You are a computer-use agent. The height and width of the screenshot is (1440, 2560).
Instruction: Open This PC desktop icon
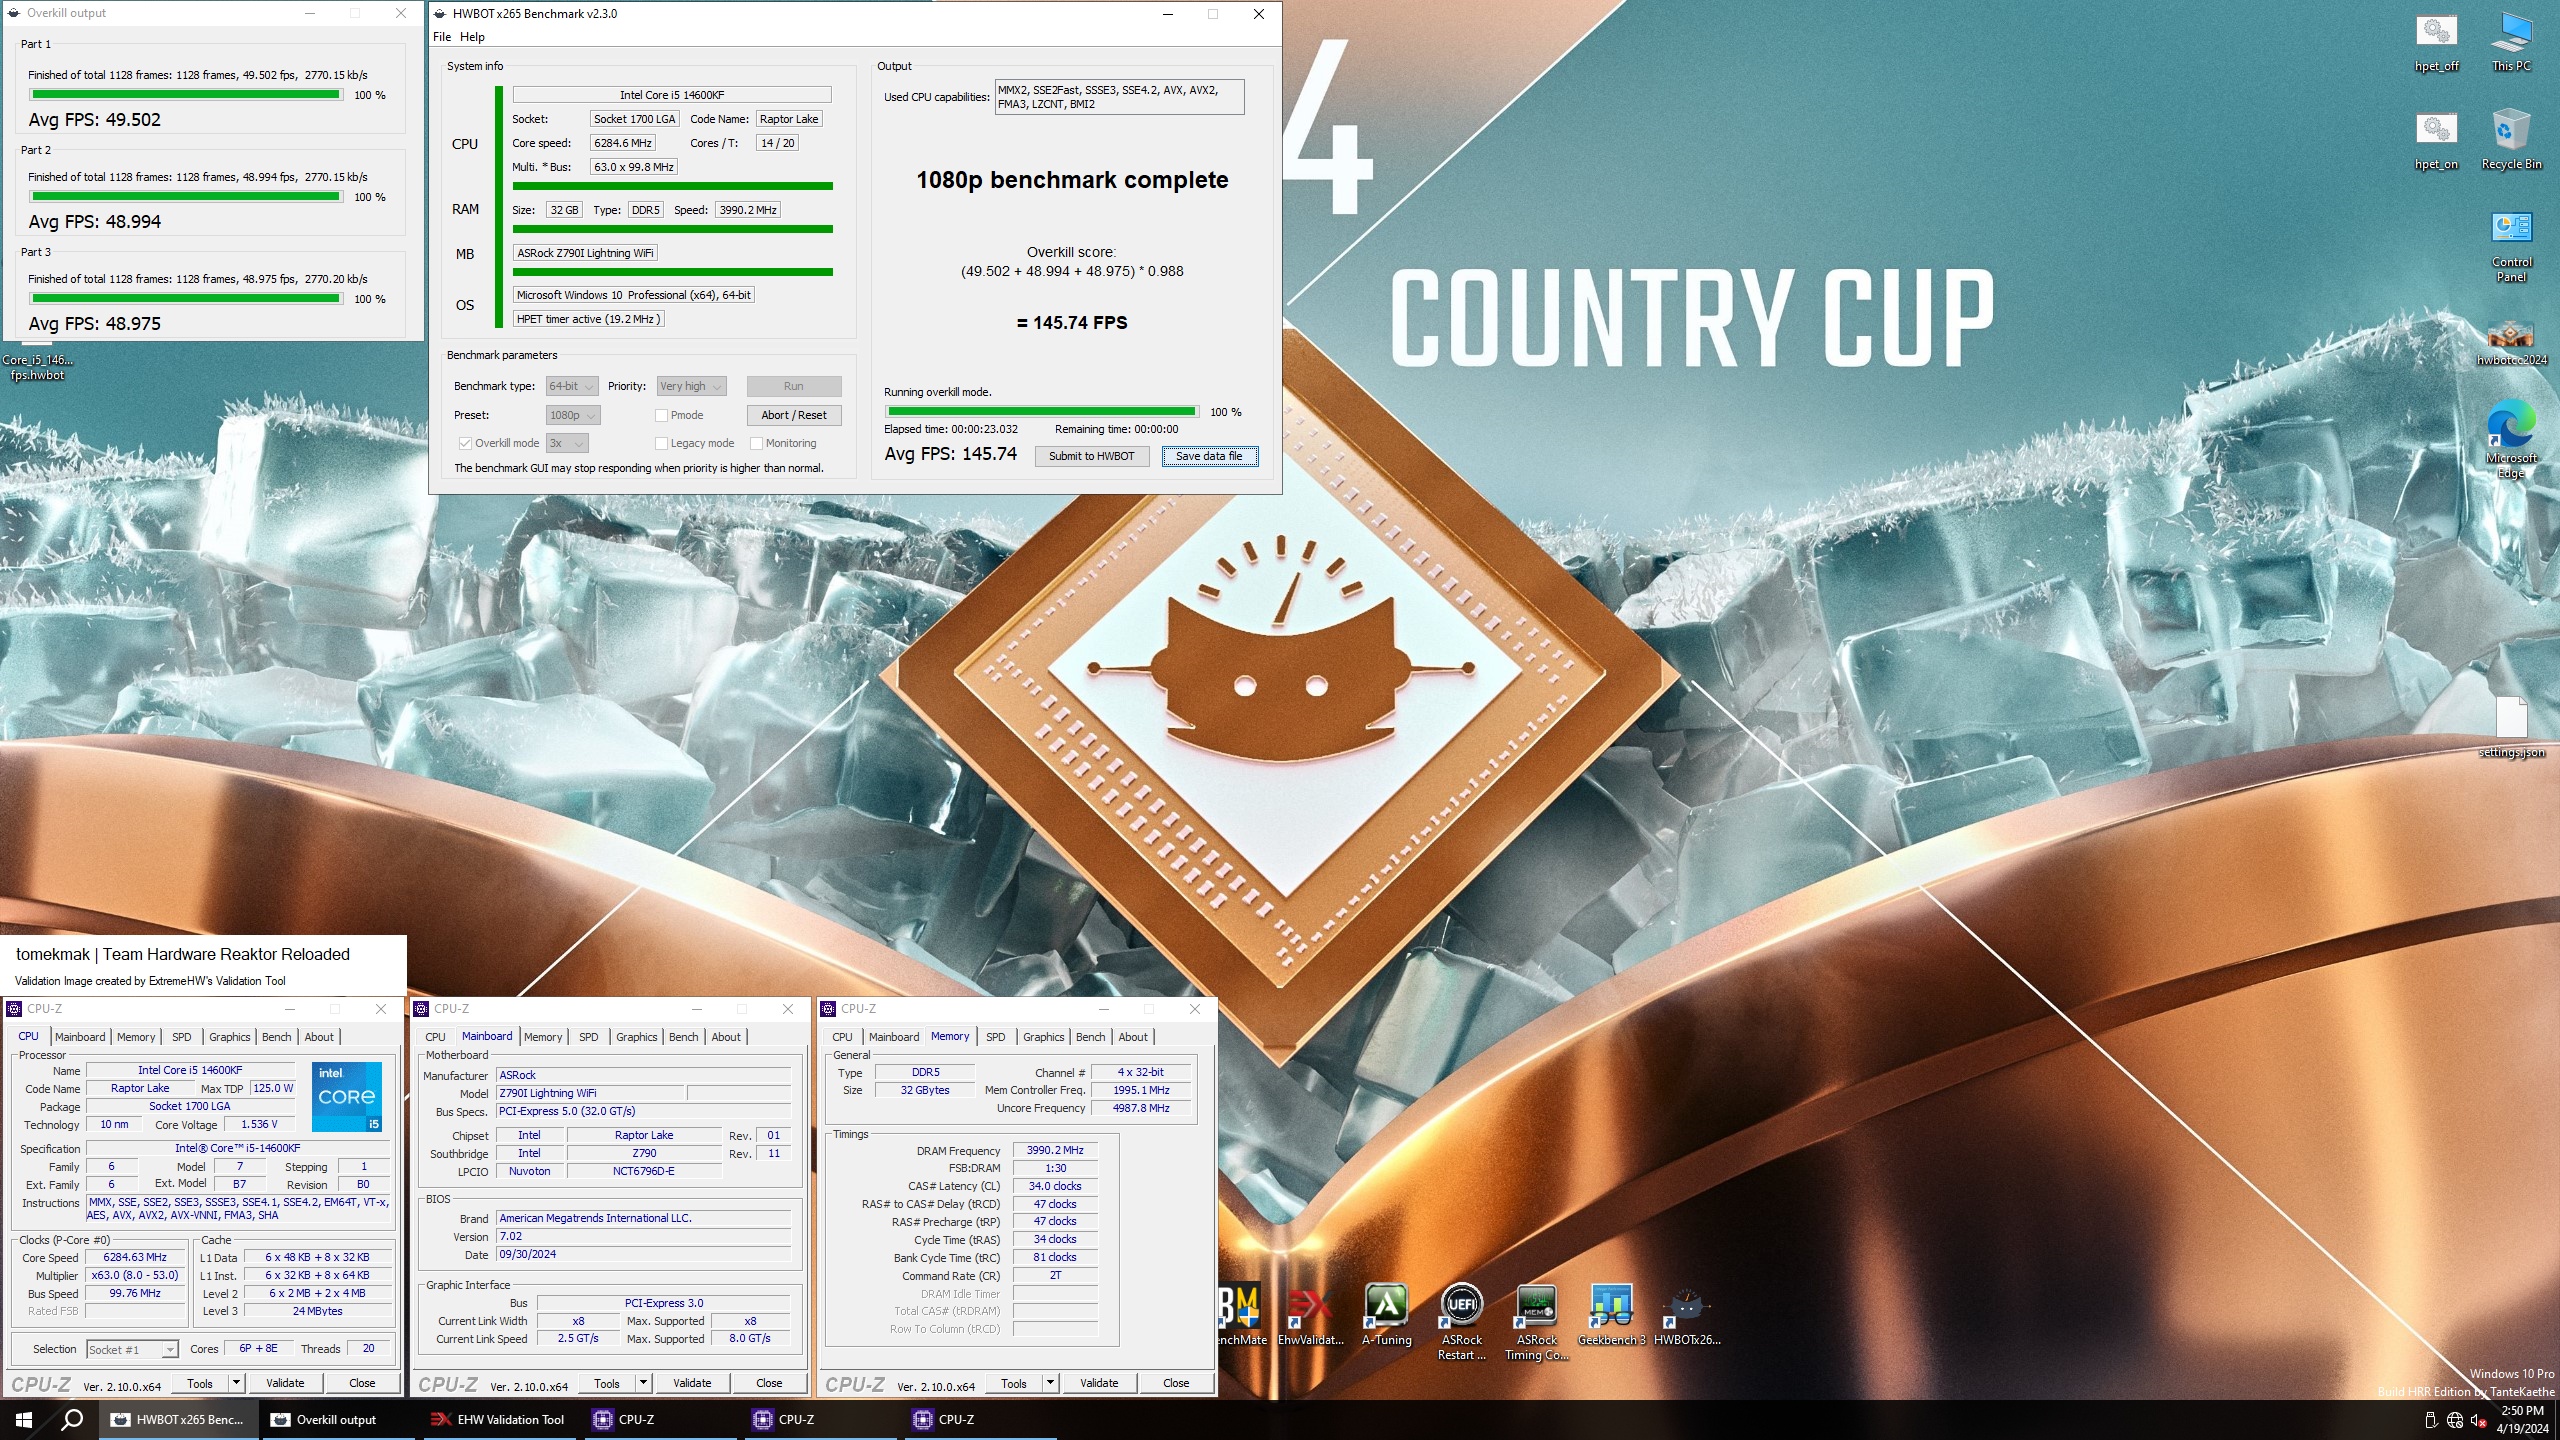pos(2511,42)
